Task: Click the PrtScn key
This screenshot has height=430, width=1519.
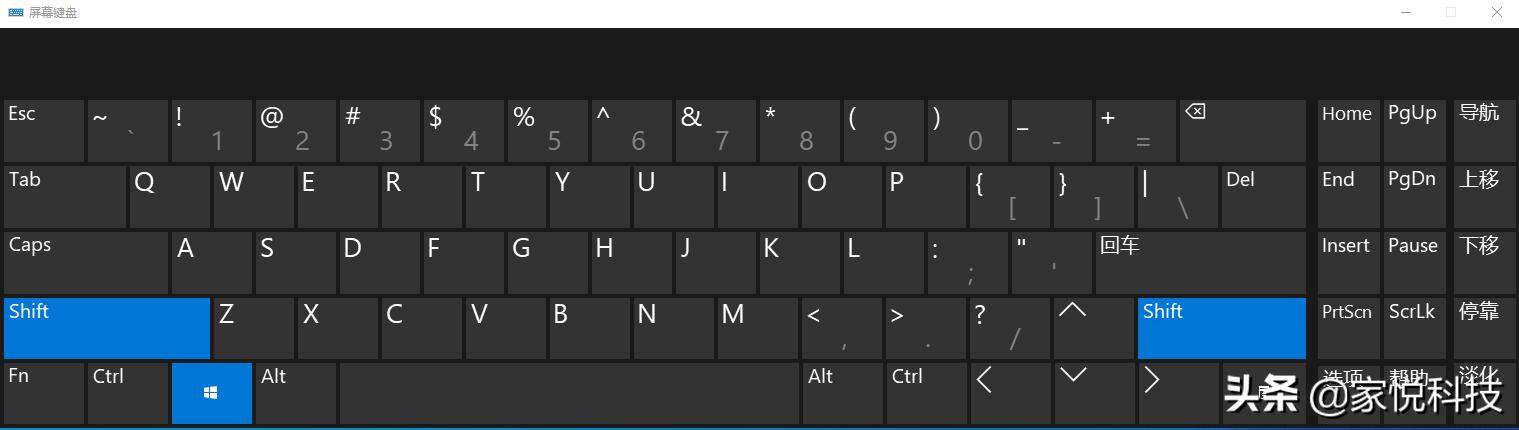Action: (1347, 328)
